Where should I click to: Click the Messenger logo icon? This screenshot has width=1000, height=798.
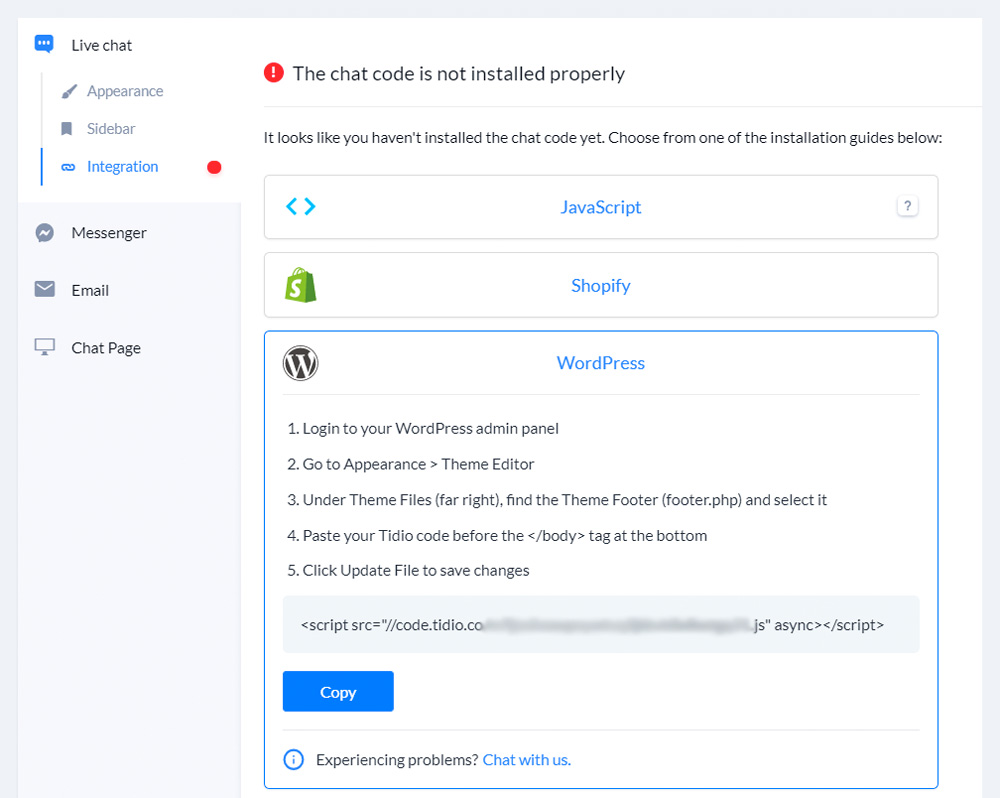tap(45, 233)
